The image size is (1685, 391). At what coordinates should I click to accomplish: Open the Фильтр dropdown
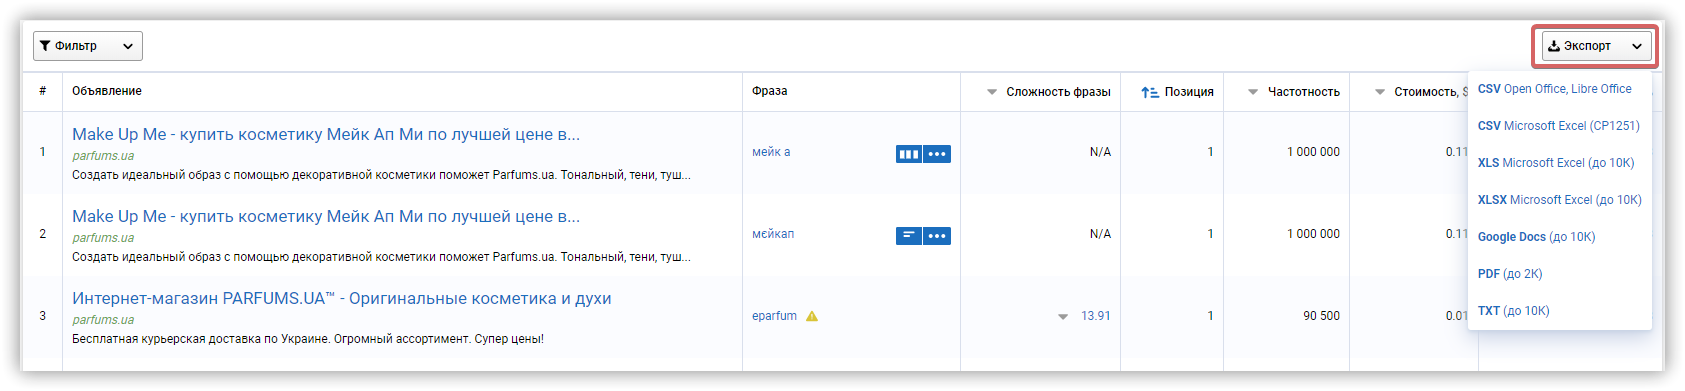[88, 46]
